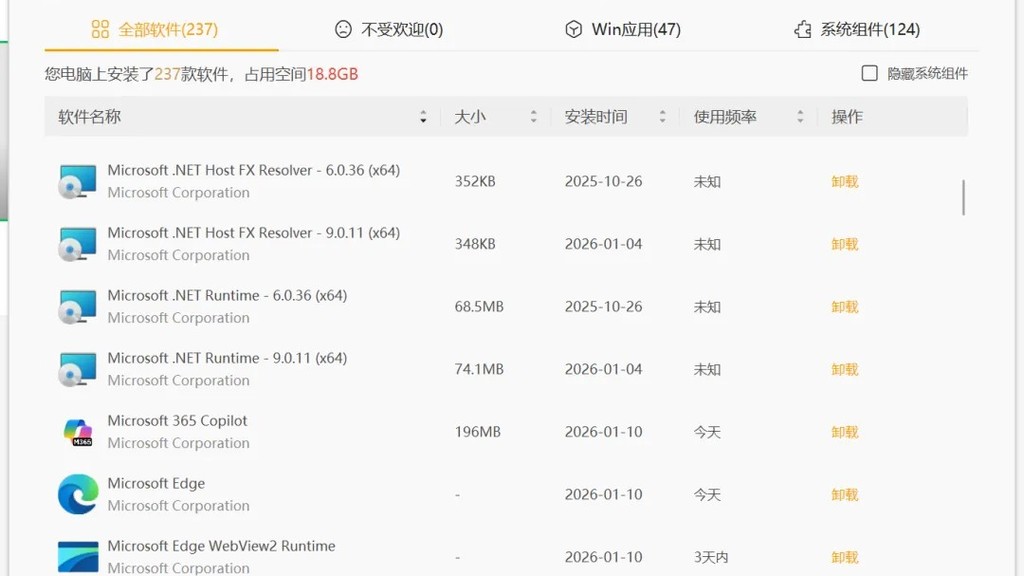Click the .NET Host FX Resolver 6.0.36 icon
The height and width of the screenshot is (576, 1024).
click(x=77, y=182)
